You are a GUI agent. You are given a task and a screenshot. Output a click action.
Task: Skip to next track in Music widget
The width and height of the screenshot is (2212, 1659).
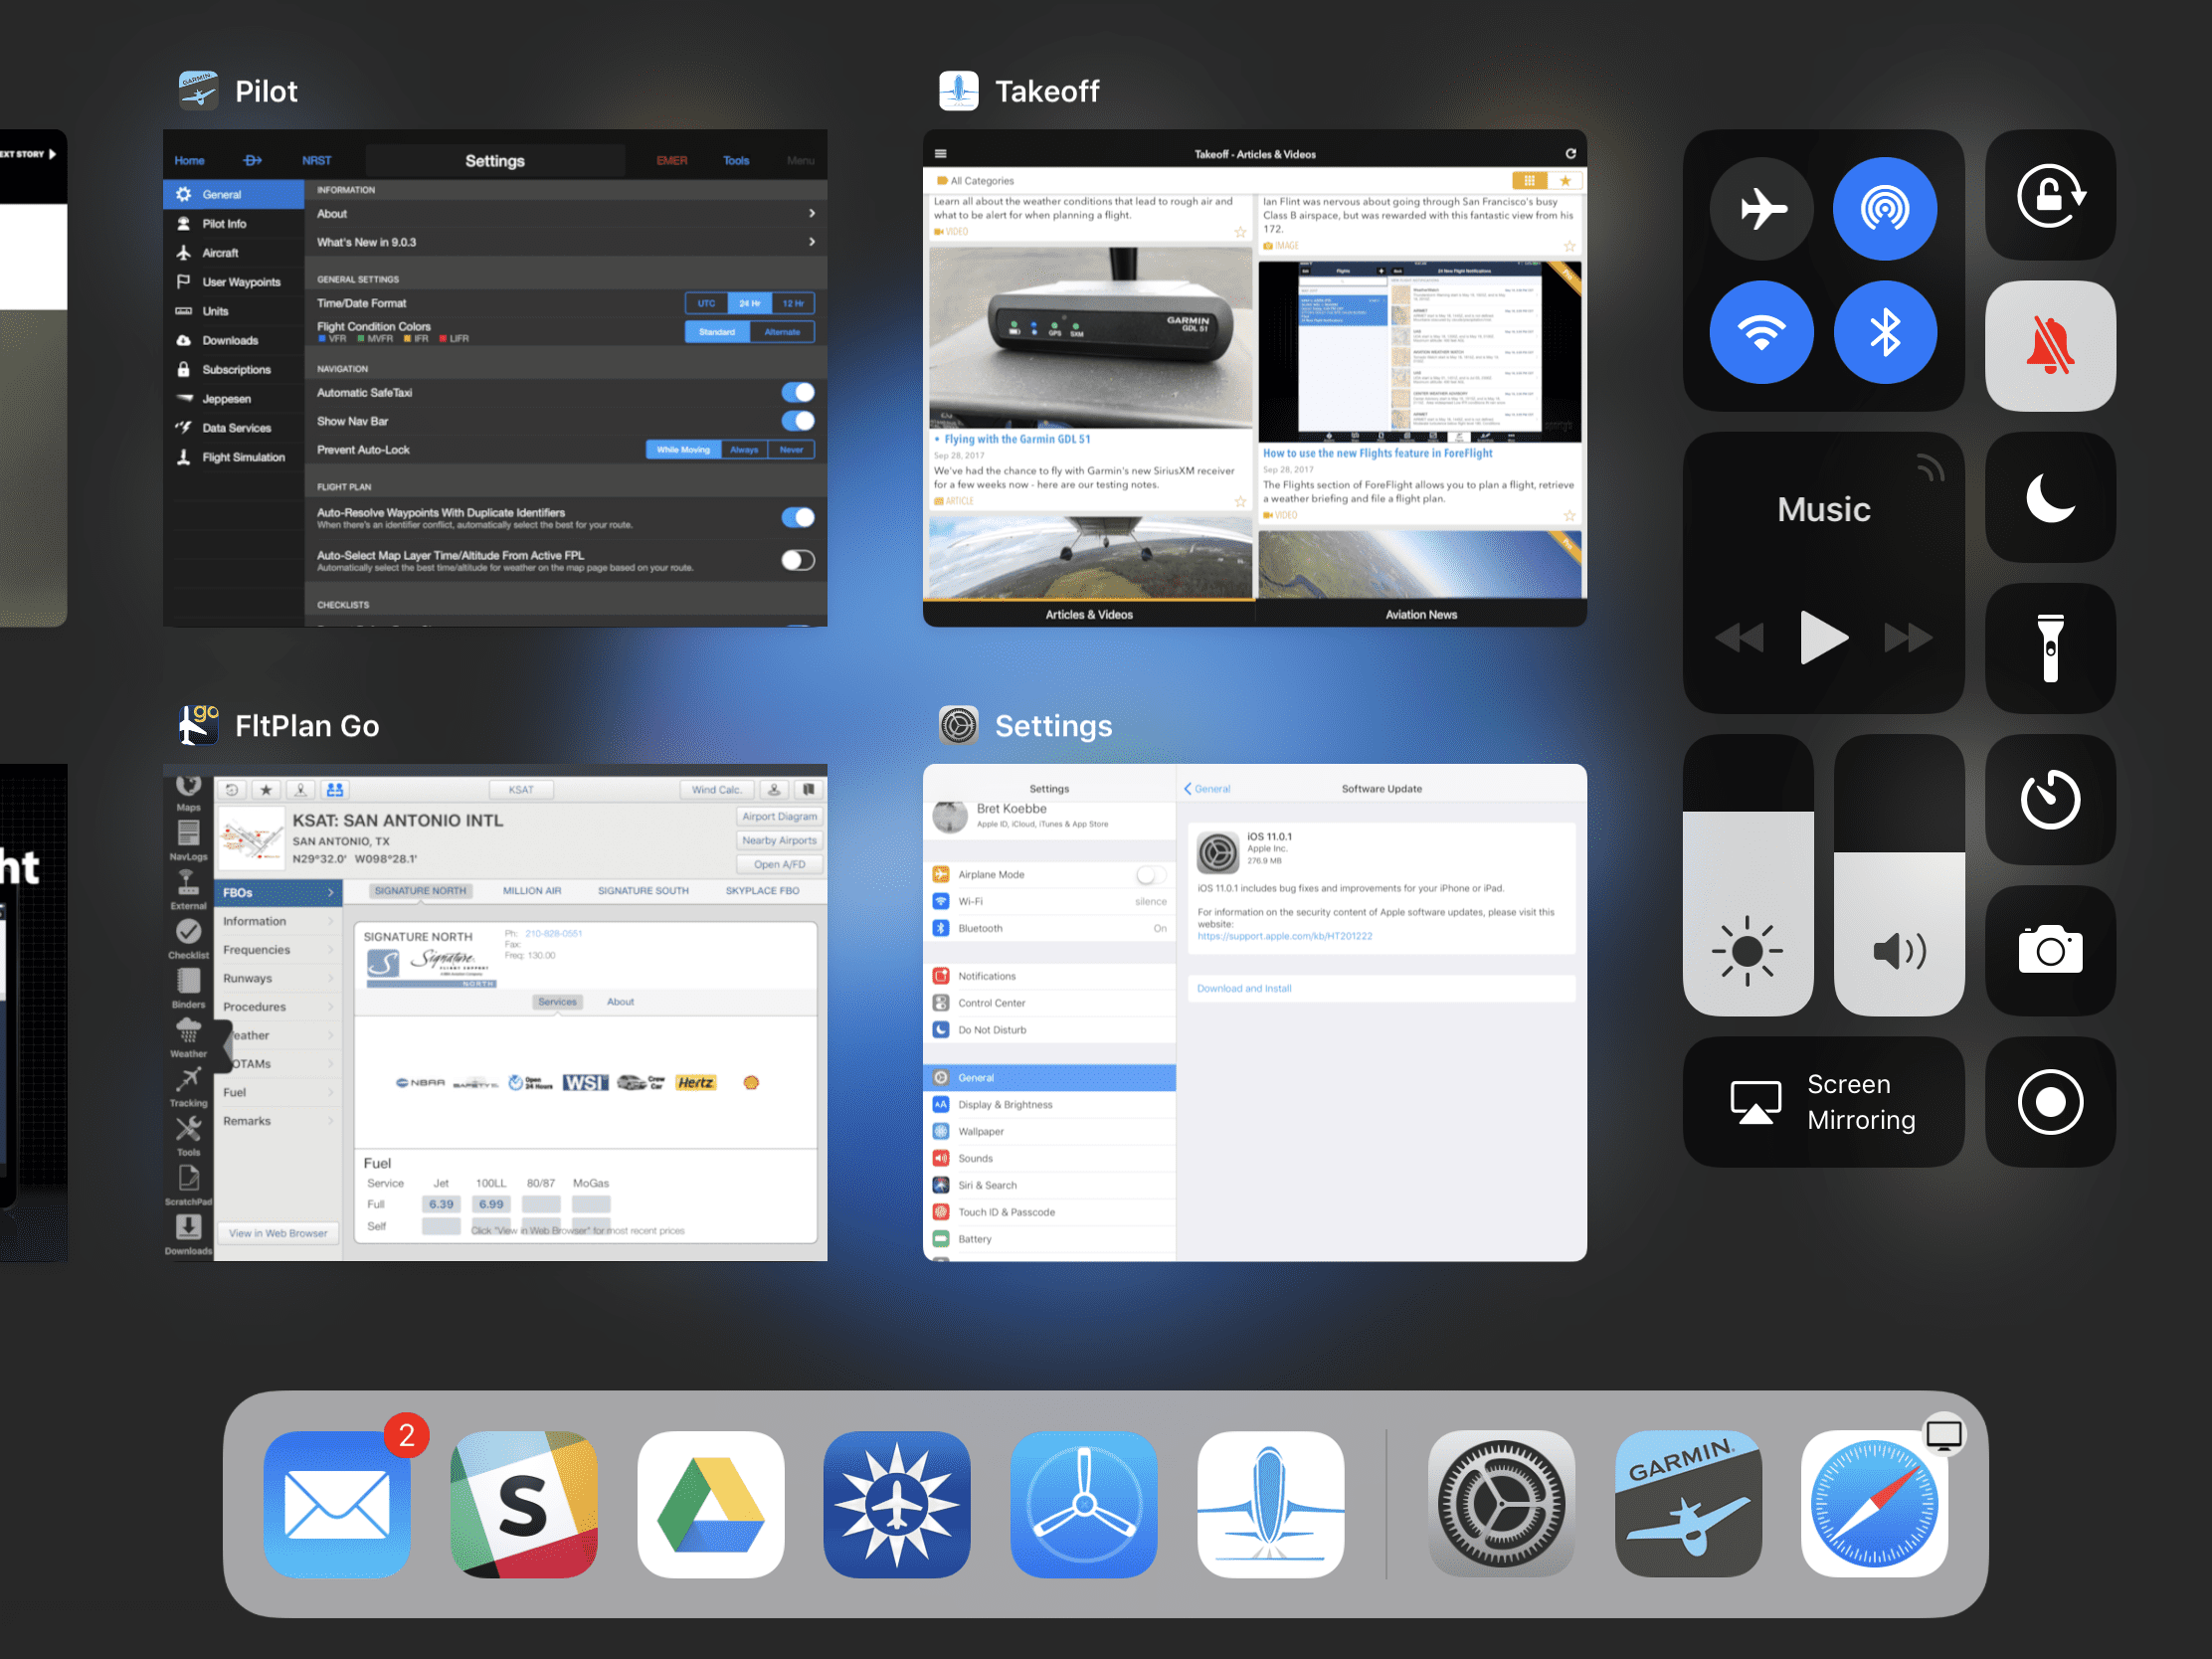coord(1908,637)
